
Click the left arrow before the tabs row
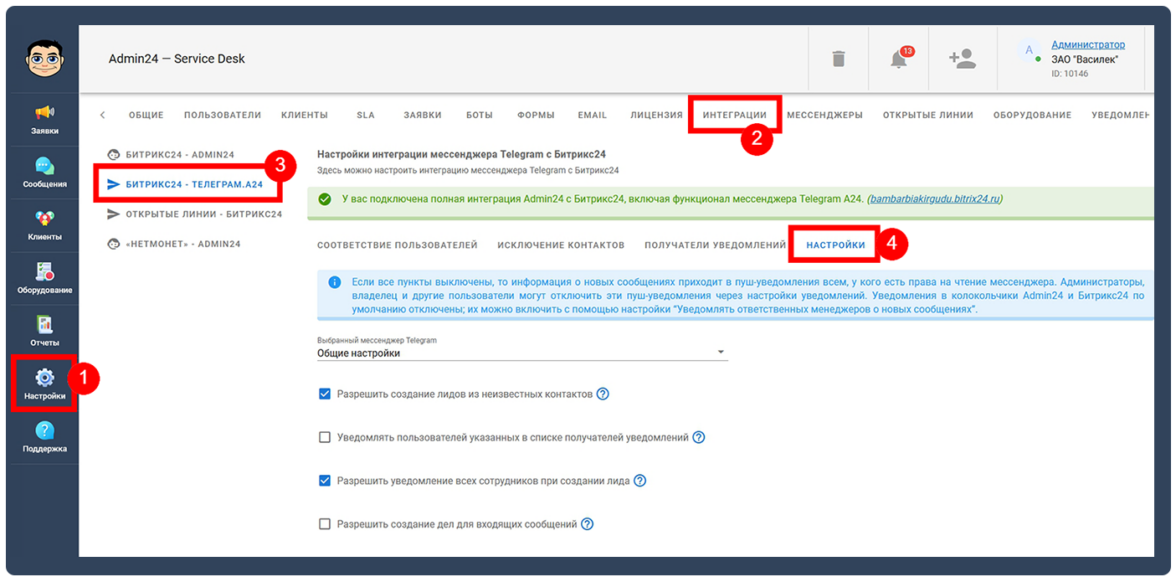click(102, 115)
